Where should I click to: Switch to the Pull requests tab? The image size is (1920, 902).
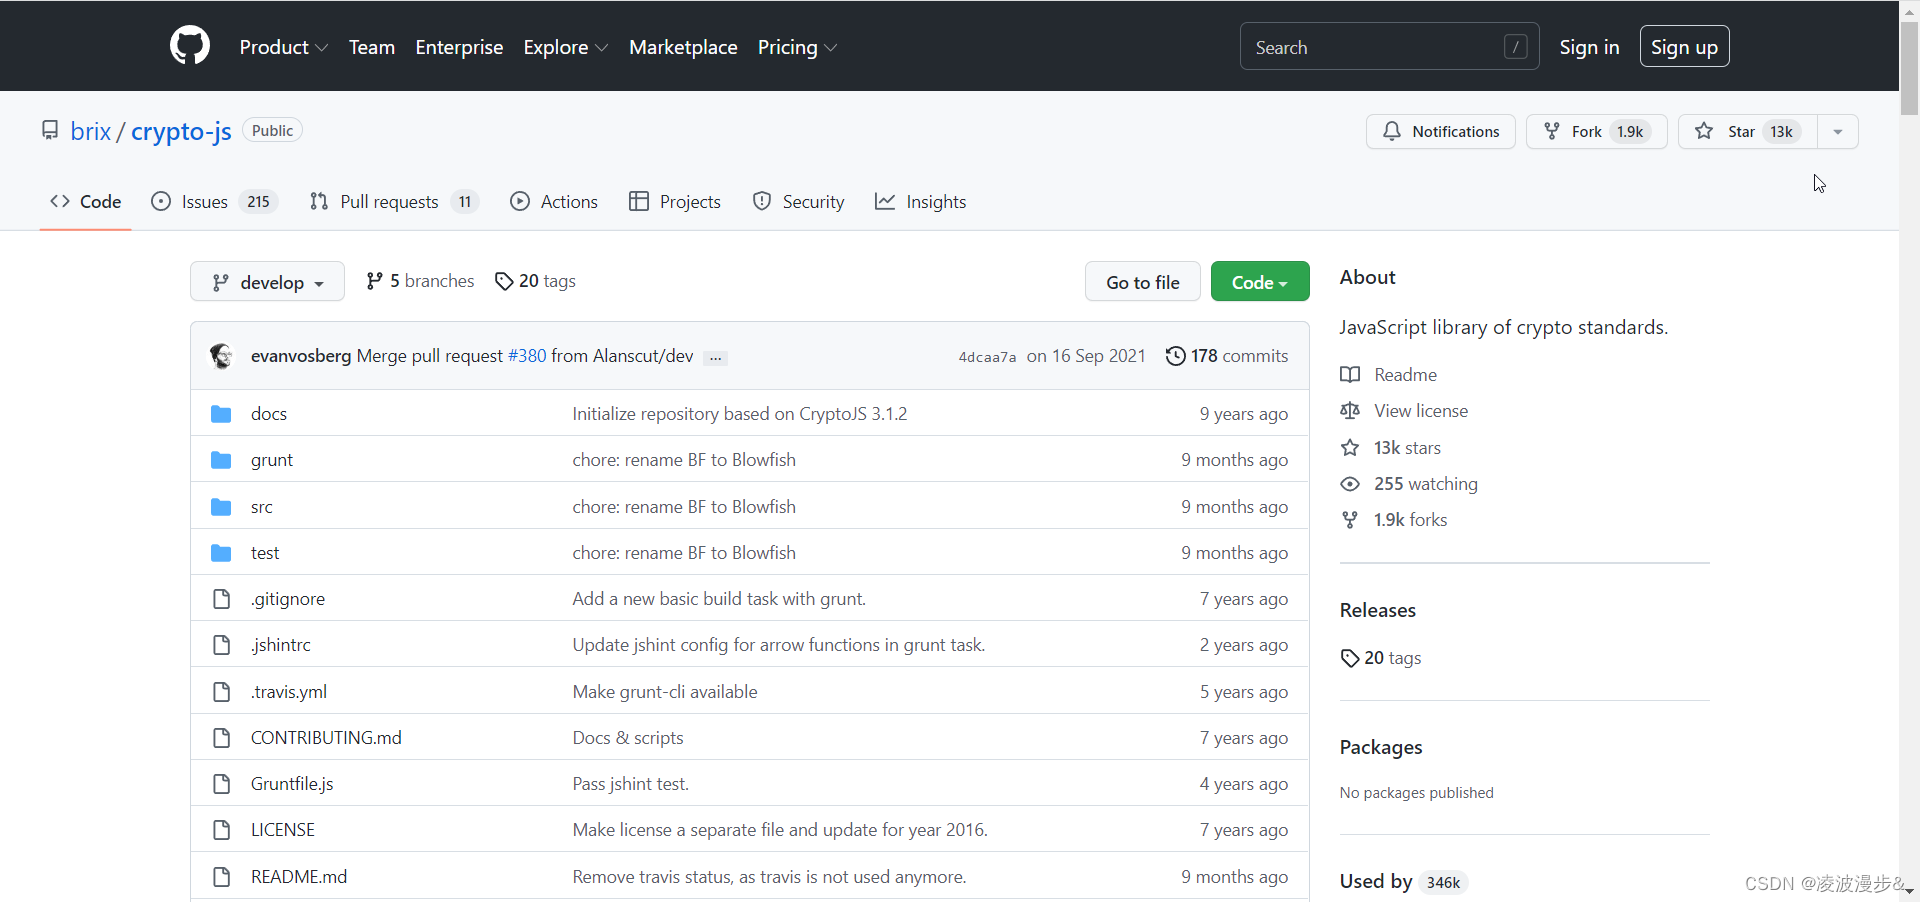(389, 202)
